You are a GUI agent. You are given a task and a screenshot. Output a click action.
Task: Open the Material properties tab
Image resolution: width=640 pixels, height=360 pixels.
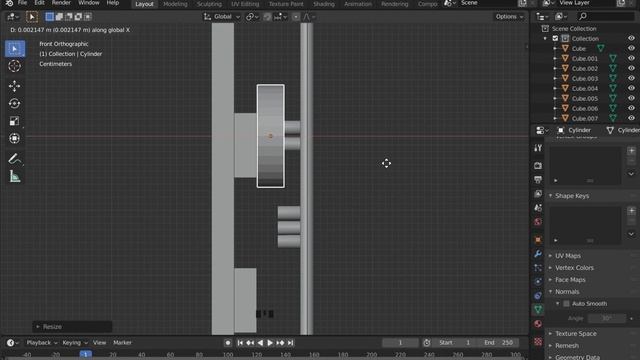click(x=538, y=324)
